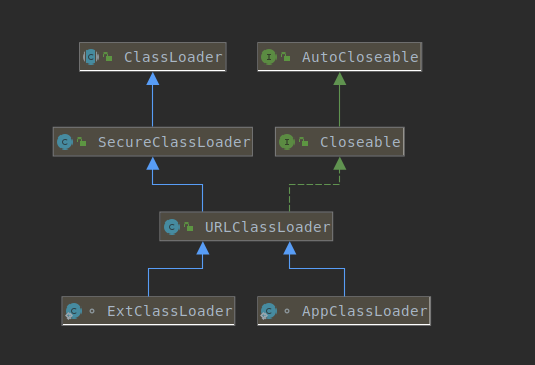
Task: Select the AppClassLoader node label
Action: [365, 311]
